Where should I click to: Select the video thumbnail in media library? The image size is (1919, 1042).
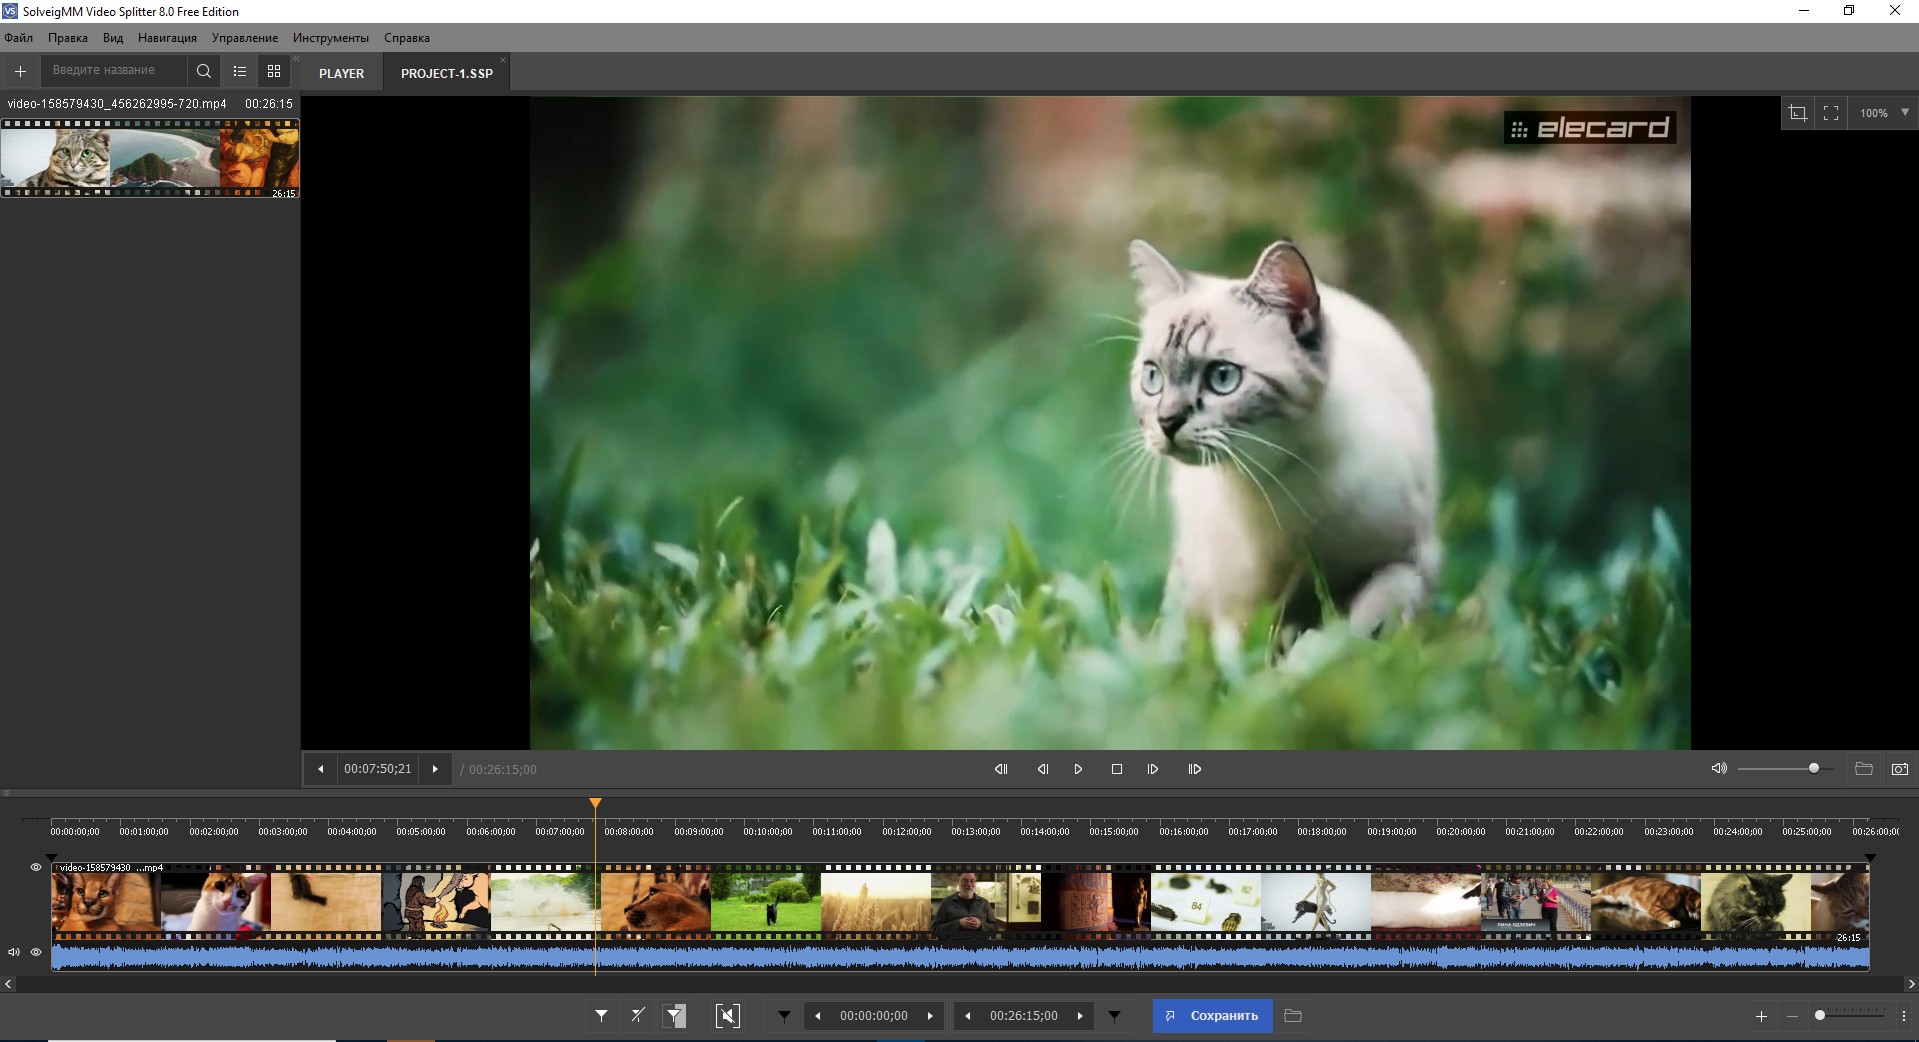click(x=150, y=158)
